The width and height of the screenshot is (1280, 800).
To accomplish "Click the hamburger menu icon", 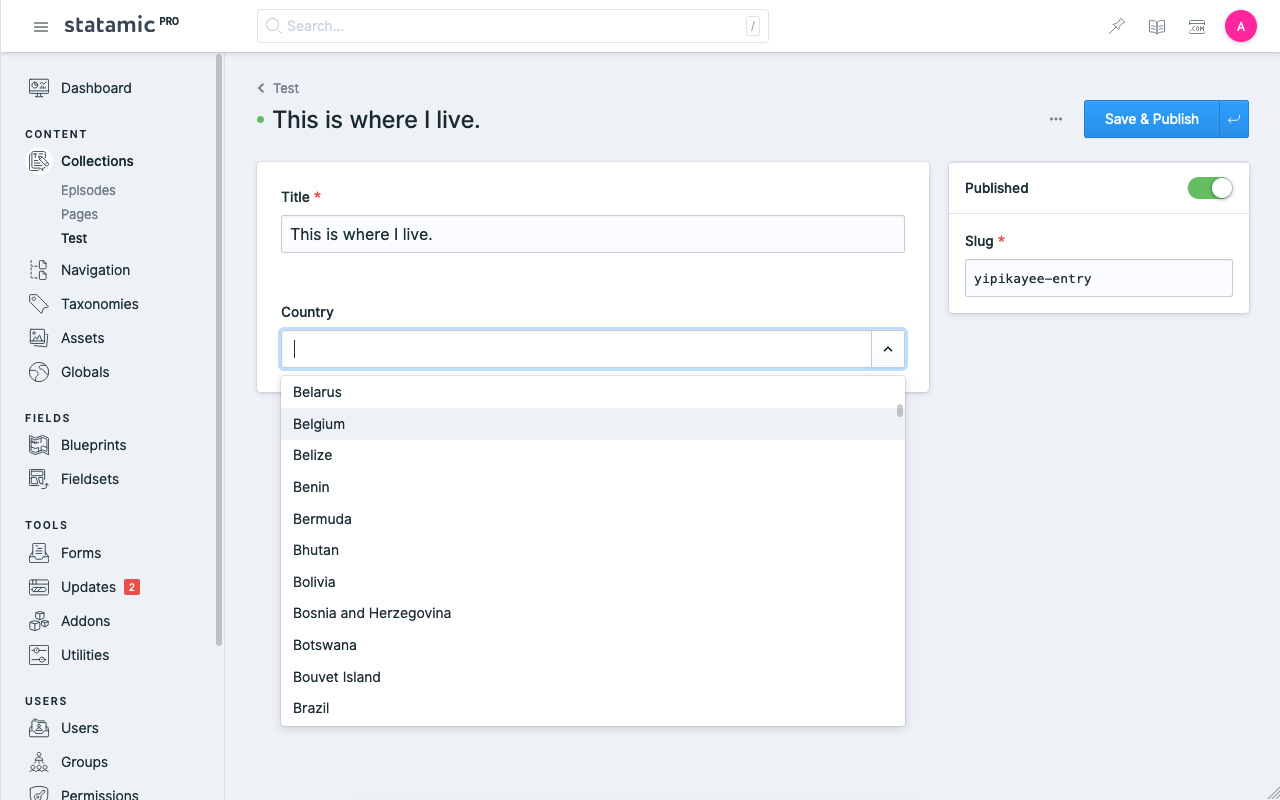I will tap(41, 27).
